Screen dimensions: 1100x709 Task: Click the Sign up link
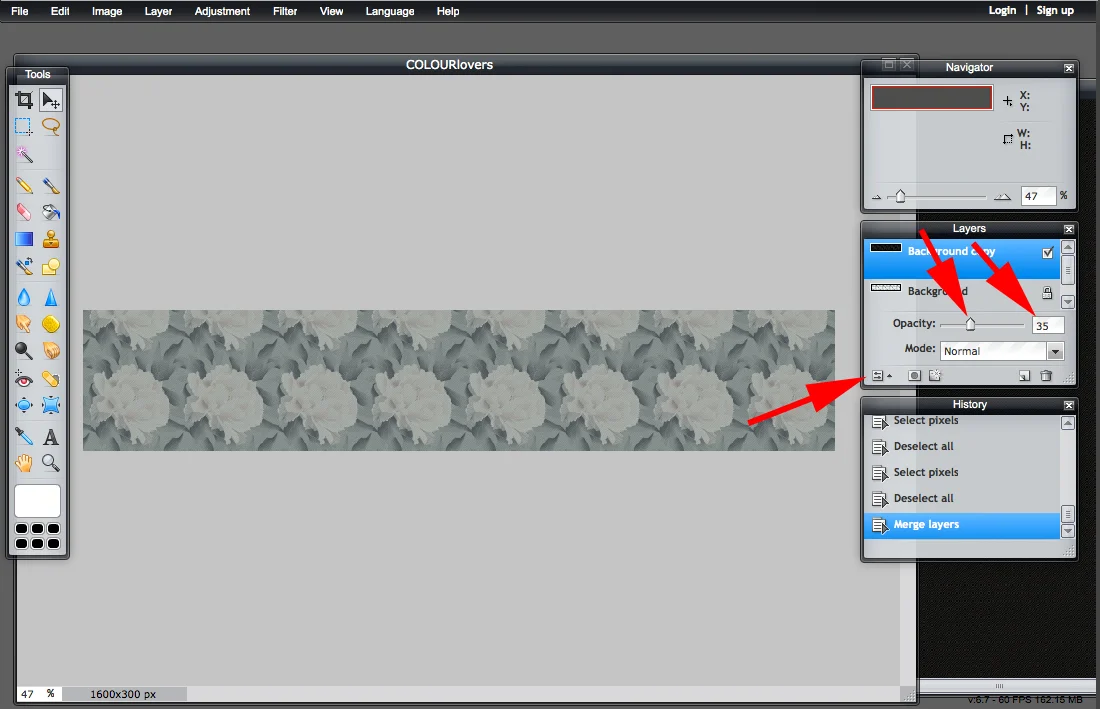coord(1055,11)
